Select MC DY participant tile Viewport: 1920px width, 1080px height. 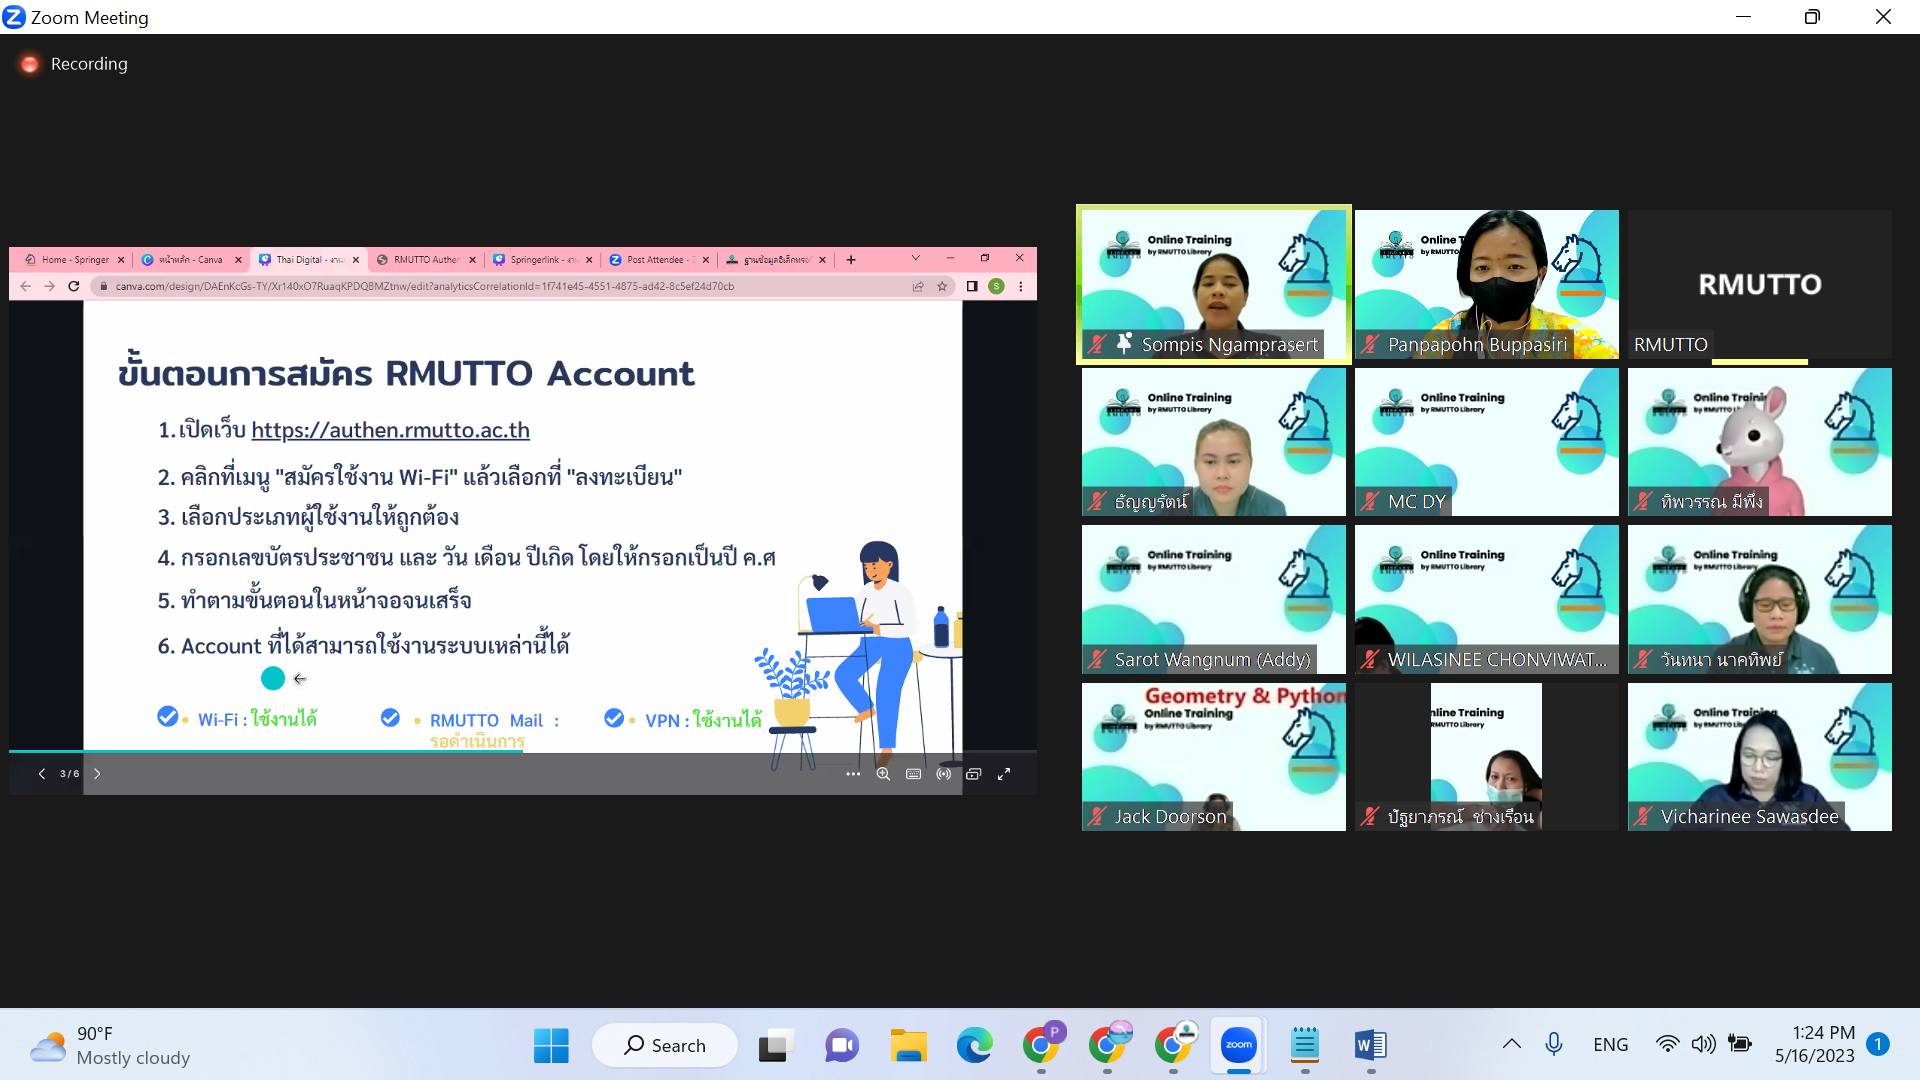(x=1487, y=442)
